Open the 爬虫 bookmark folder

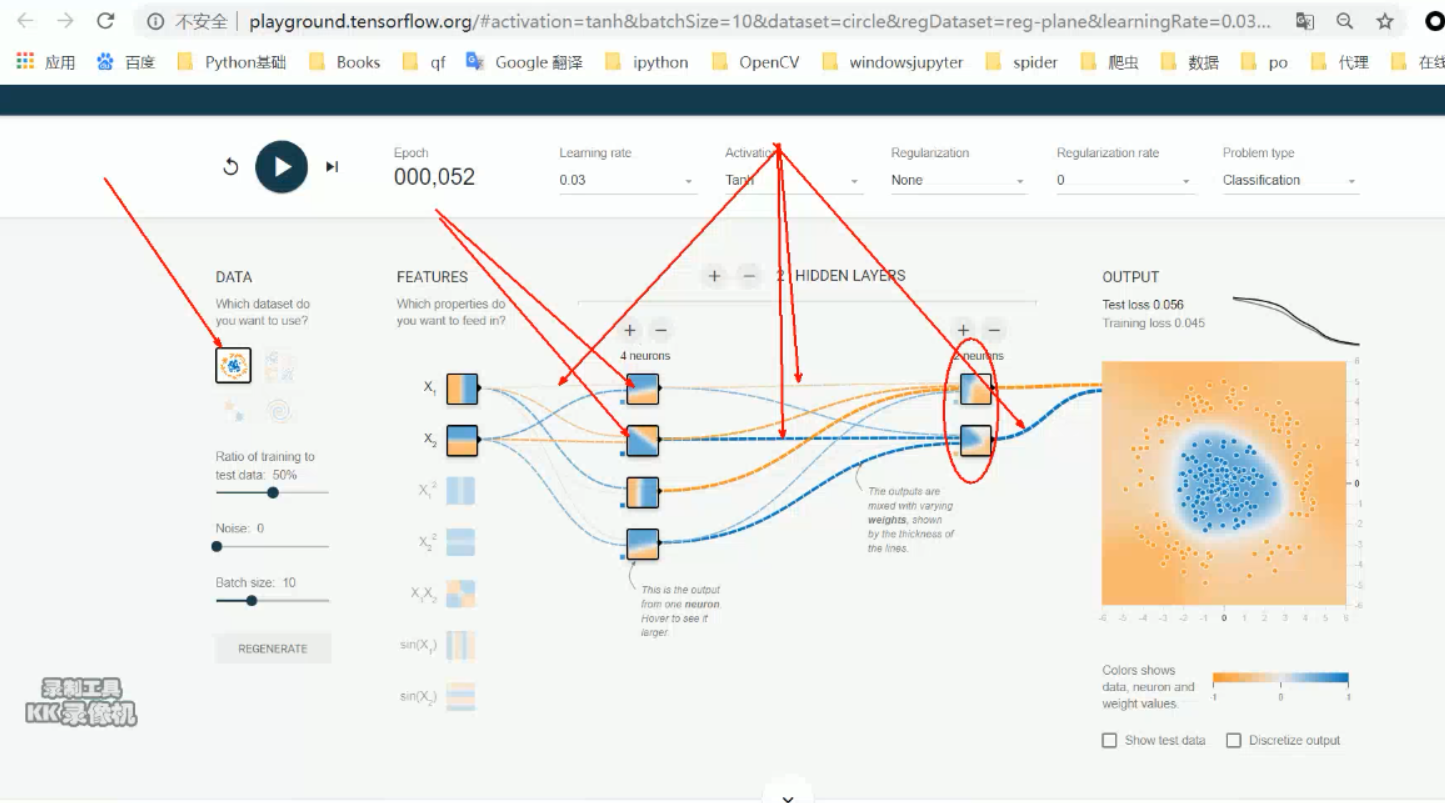point(1109,62)
